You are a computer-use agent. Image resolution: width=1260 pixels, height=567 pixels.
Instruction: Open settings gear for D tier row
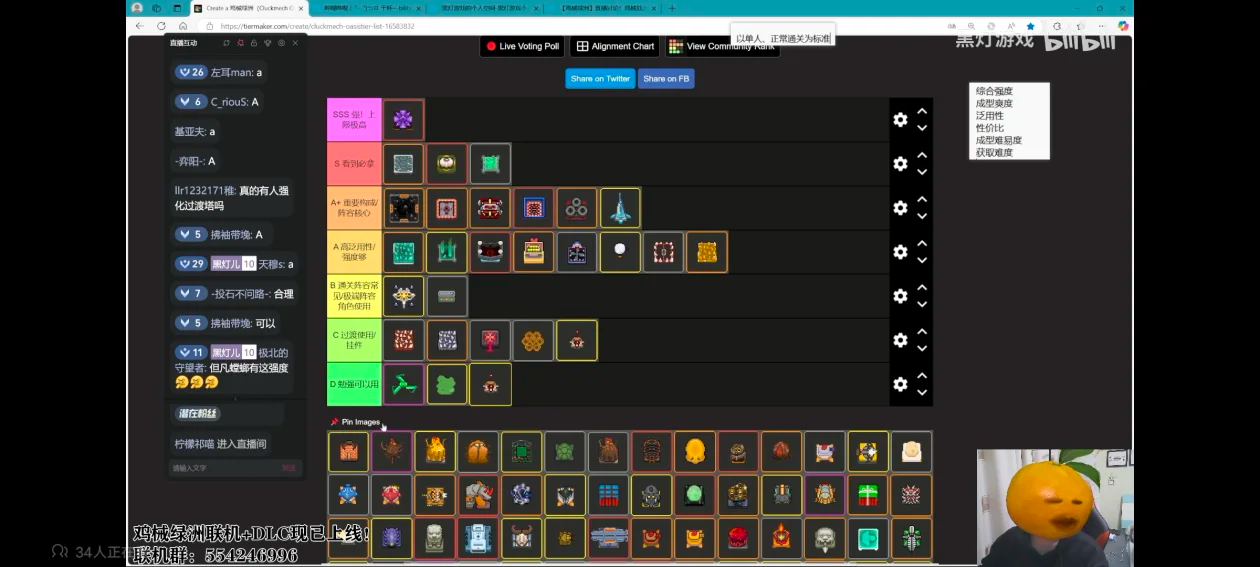(x=900, y=384)
